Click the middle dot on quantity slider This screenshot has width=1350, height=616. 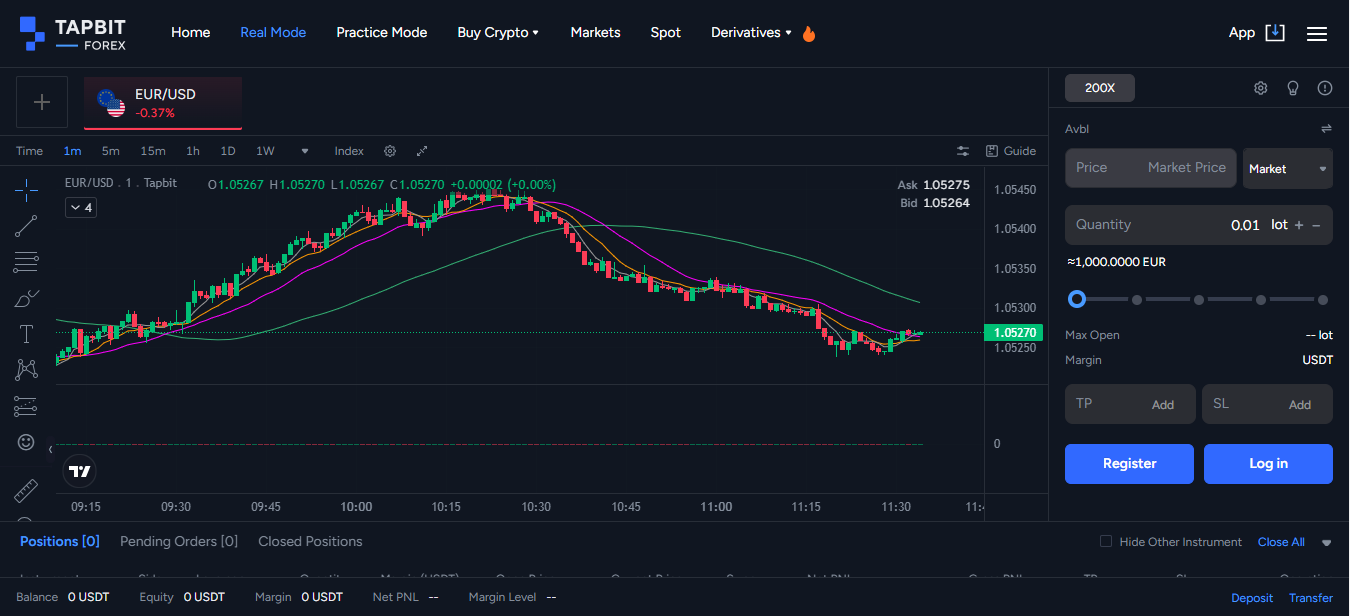click(1199, 300)
